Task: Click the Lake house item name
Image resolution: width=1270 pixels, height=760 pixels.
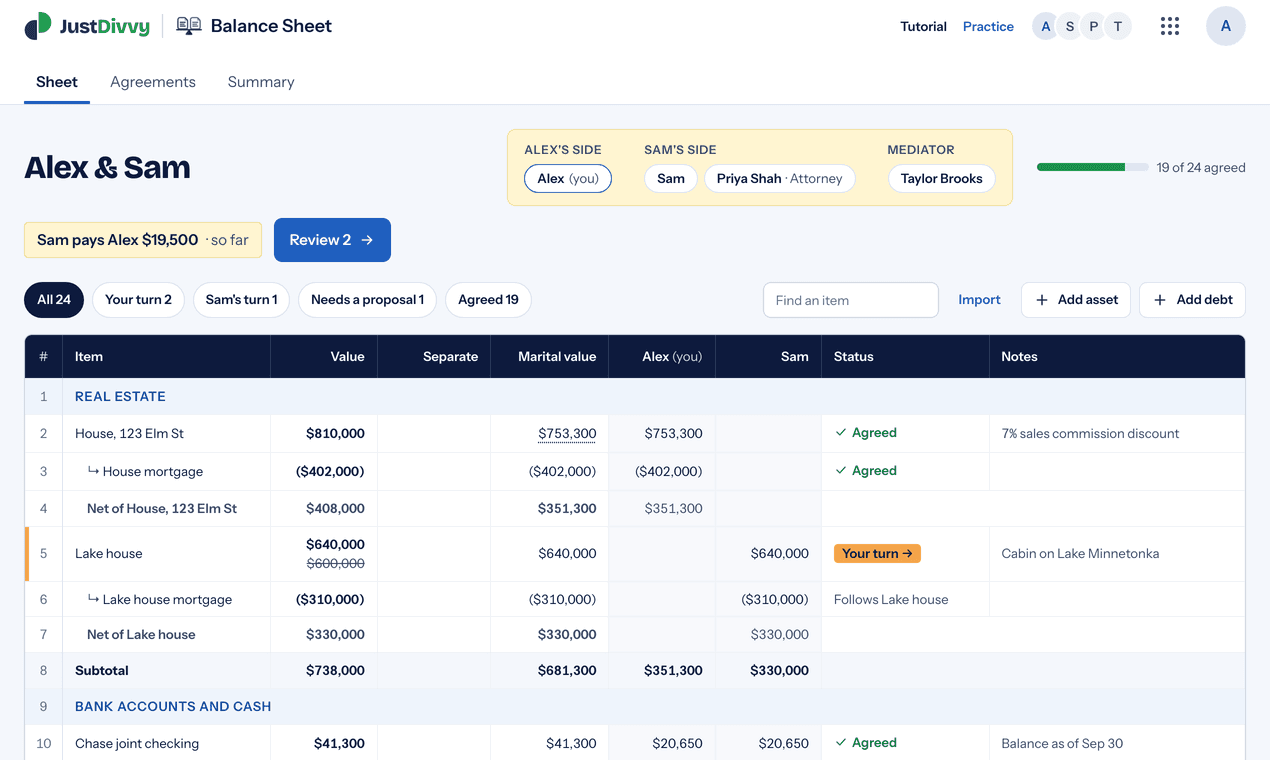Action: pyautogui.click(x=109, y=553)
